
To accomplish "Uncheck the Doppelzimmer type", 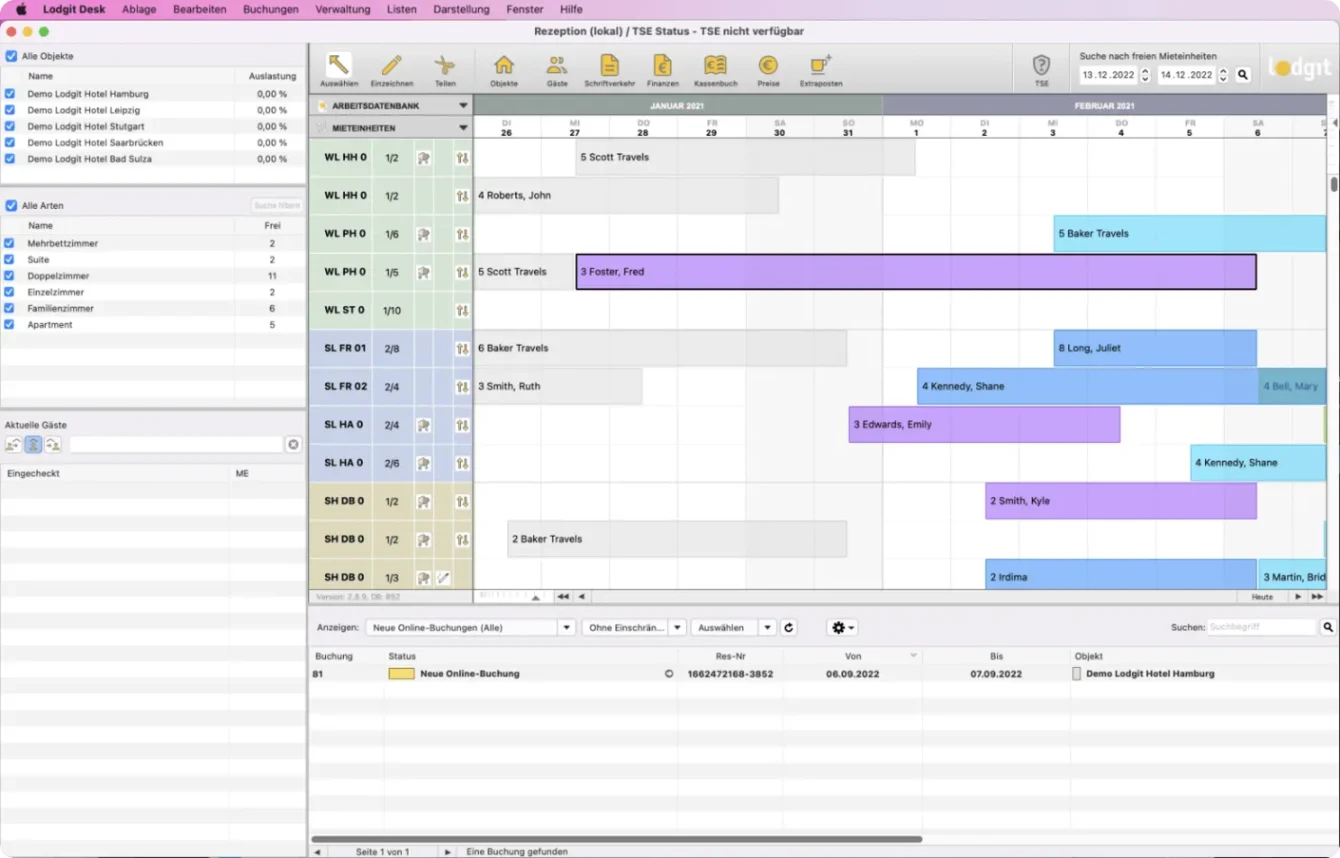I will 9,276.
